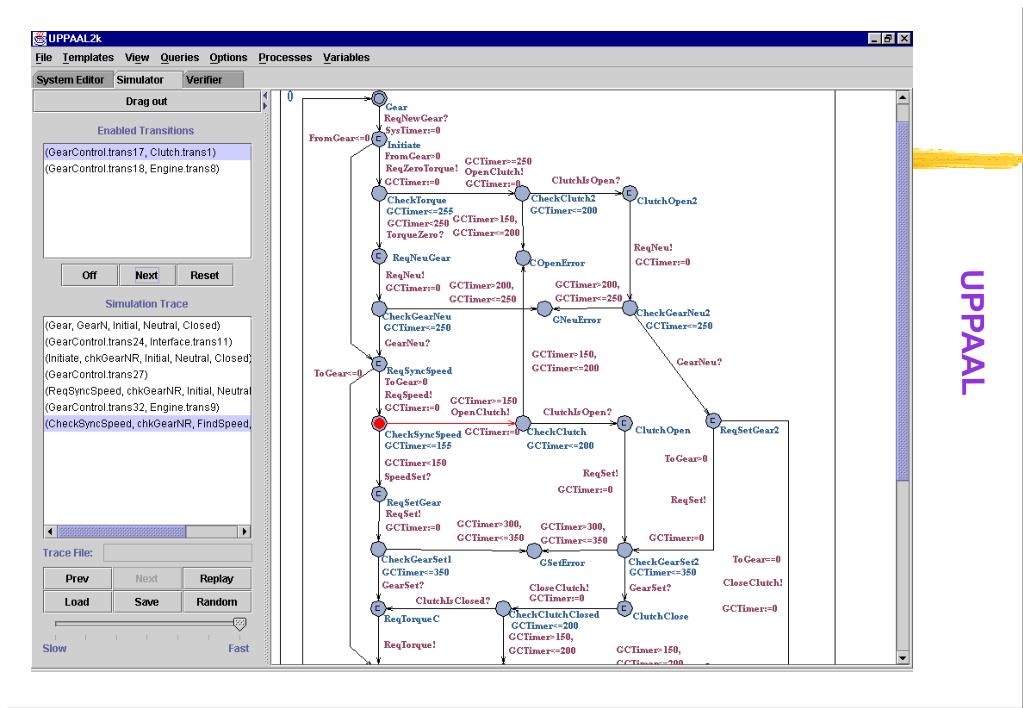Switch to the Verifier tab
Viewport: 1023px width, 708px height.
click(x=211, y=80)
